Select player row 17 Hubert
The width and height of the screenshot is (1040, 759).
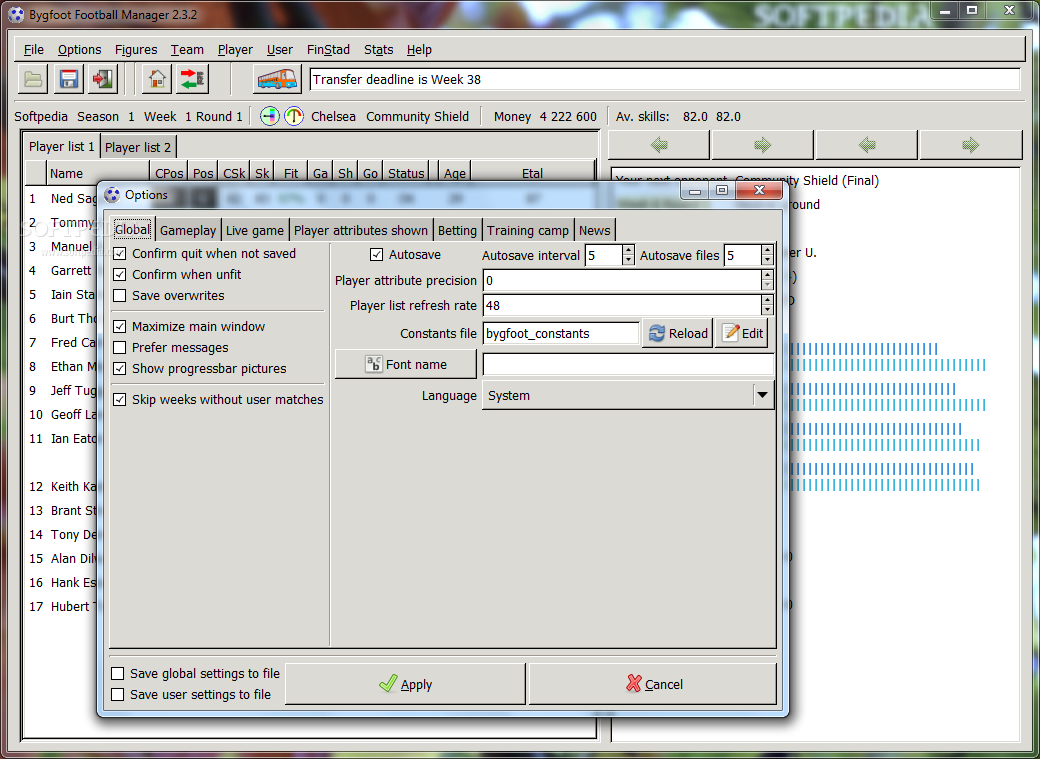(x=64, y=606)
